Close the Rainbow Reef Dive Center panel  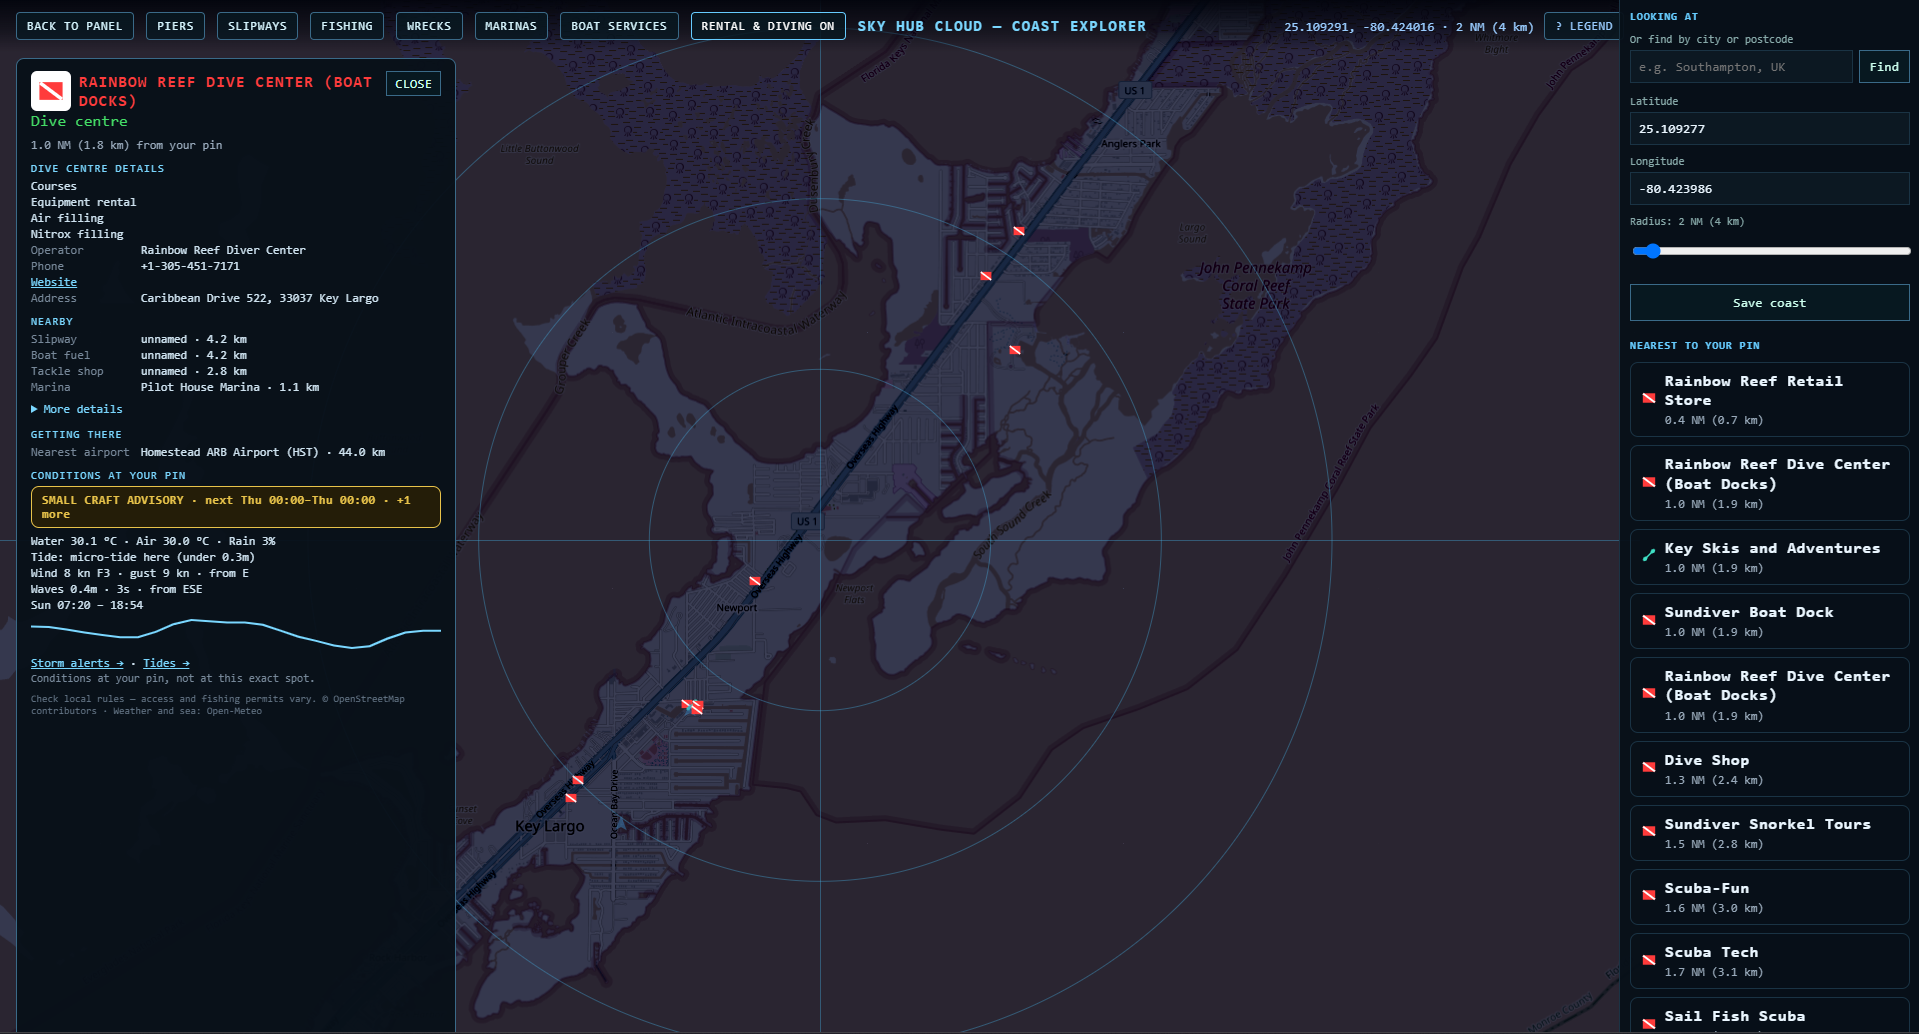(x=413, y=84)
